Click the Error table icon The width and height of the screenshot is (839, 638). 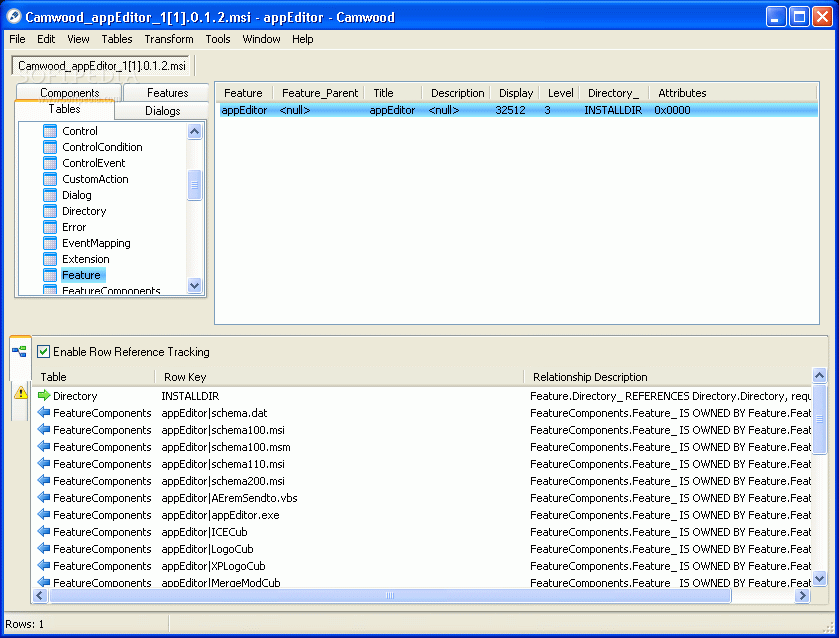[50, 227]
